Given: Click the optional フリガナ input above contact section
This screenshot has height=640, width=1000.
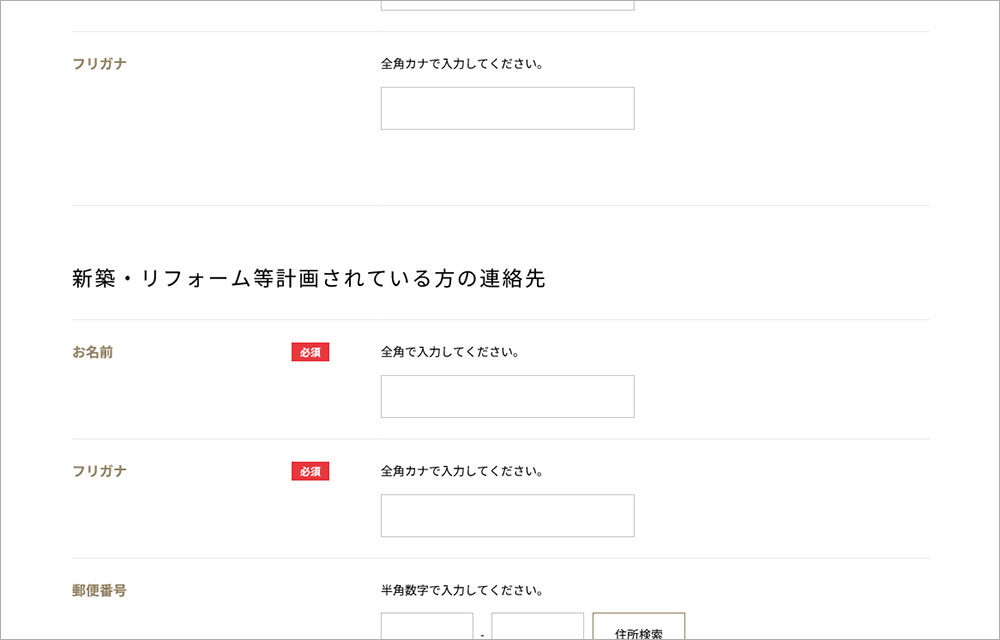Looking at the screenshot, I should [507, 108].
